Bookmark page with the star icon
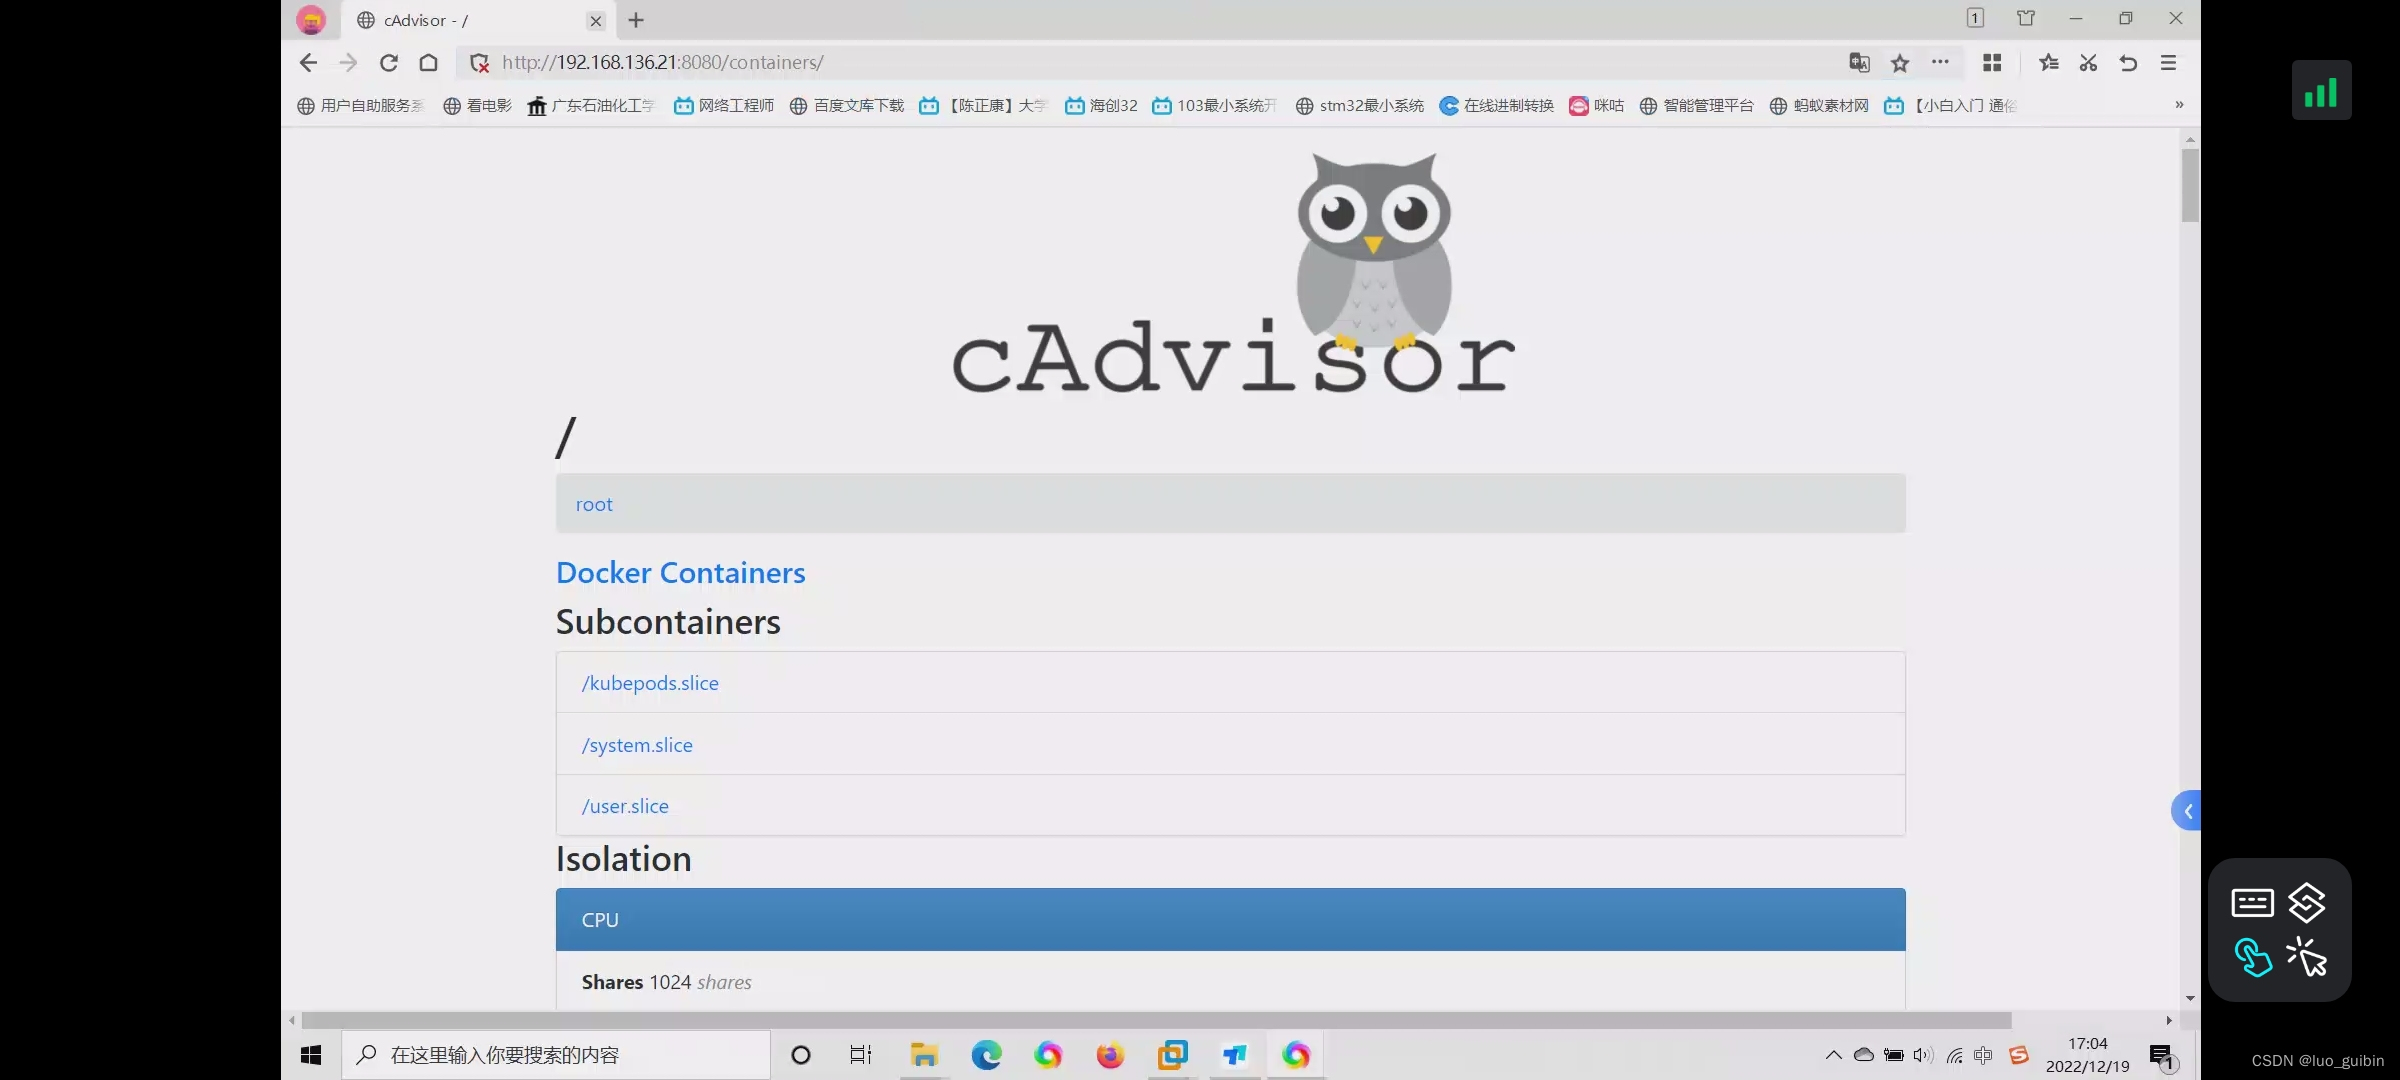2400x1080 pixels. tap(1900, 63)
